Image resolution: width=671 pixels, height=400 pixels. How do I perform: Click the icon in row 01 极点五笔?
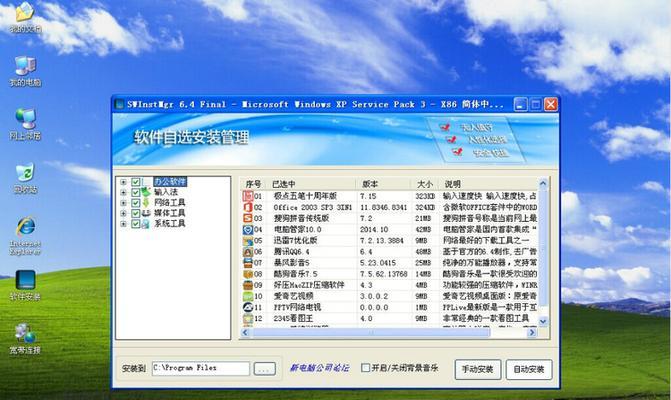248,196
